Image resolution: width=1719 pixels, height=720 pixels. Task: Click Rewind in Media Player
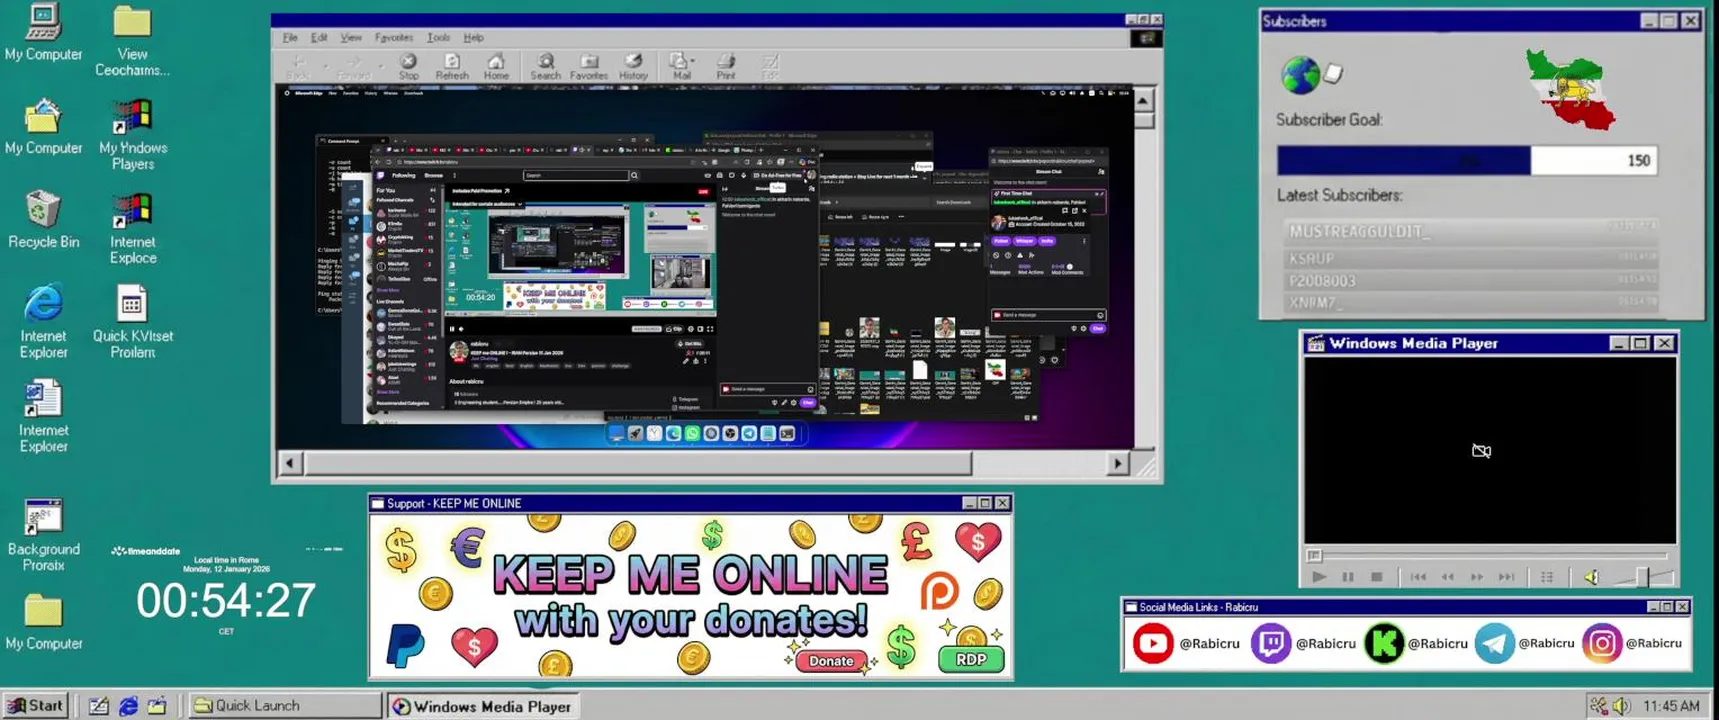1448,577
